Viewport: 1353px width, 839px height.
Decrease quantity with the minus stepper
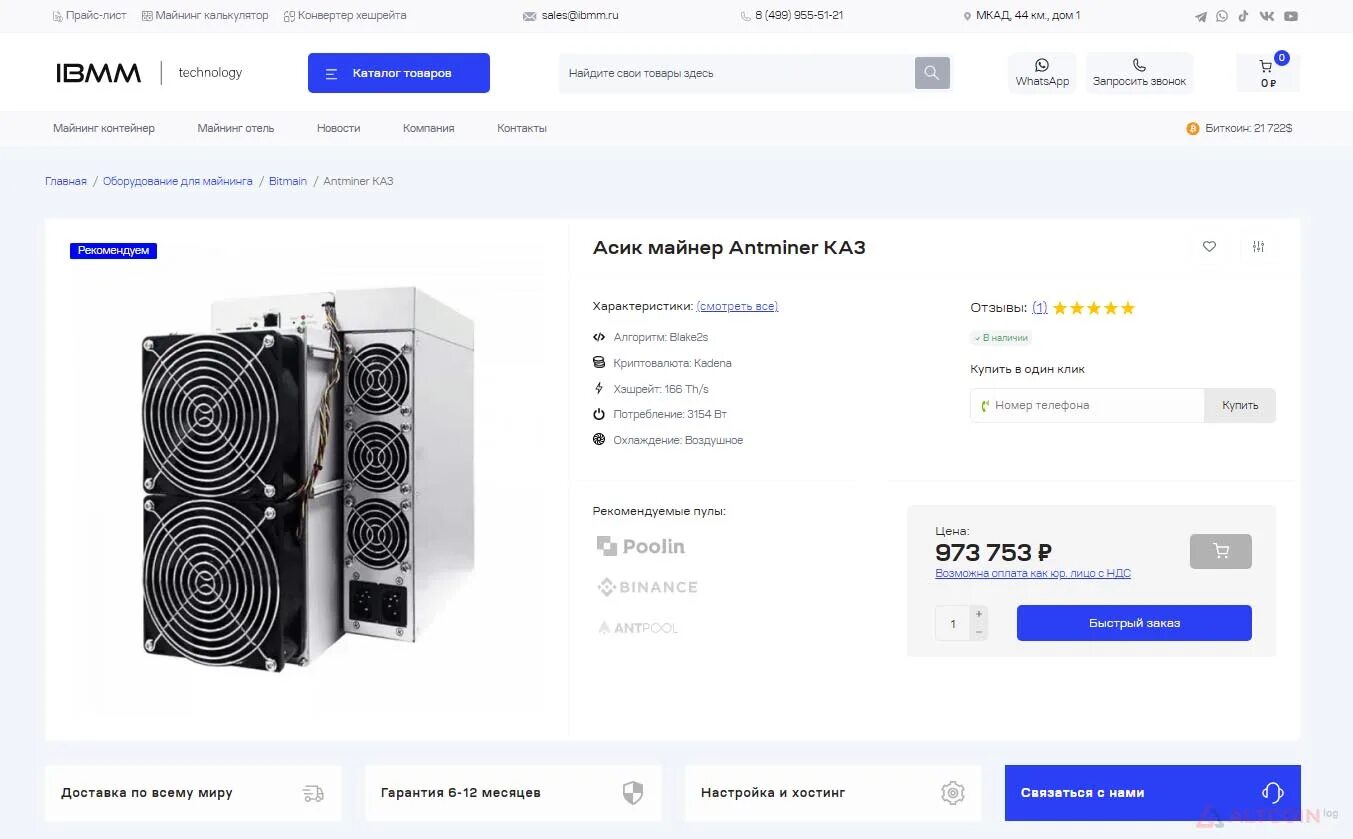click(979, 632)
